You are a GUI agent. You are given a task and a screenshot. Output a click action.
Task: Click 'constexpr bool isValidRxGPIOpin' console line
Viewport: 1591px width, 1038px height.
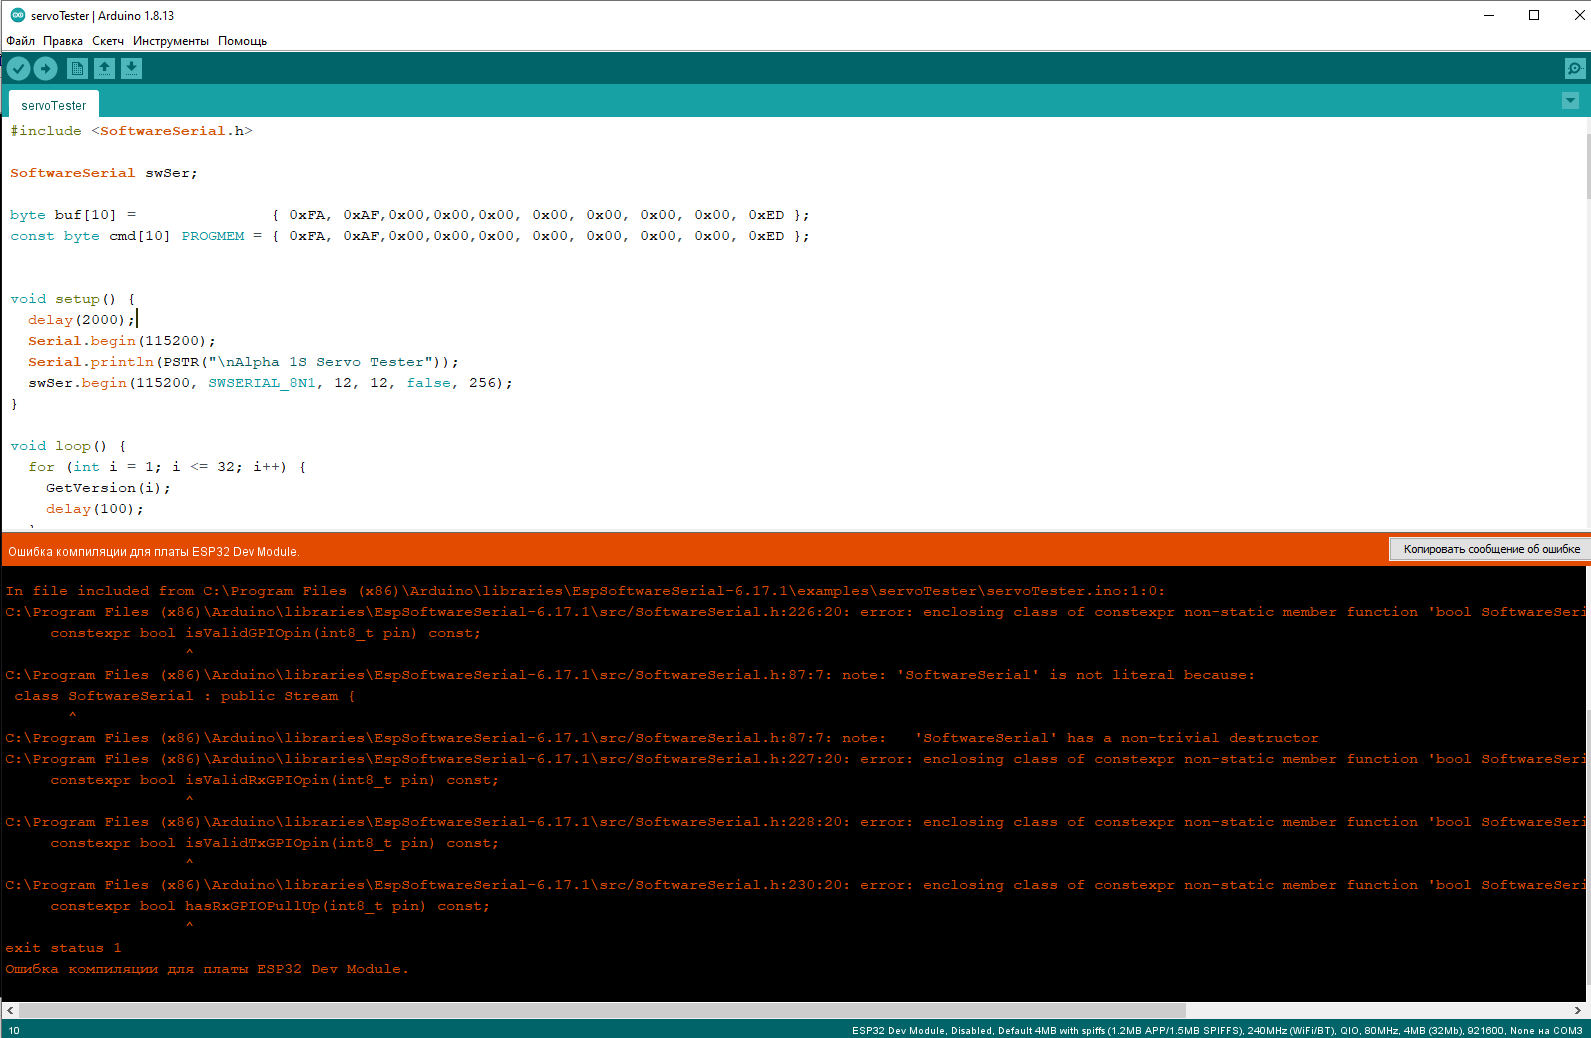[274, 780]
